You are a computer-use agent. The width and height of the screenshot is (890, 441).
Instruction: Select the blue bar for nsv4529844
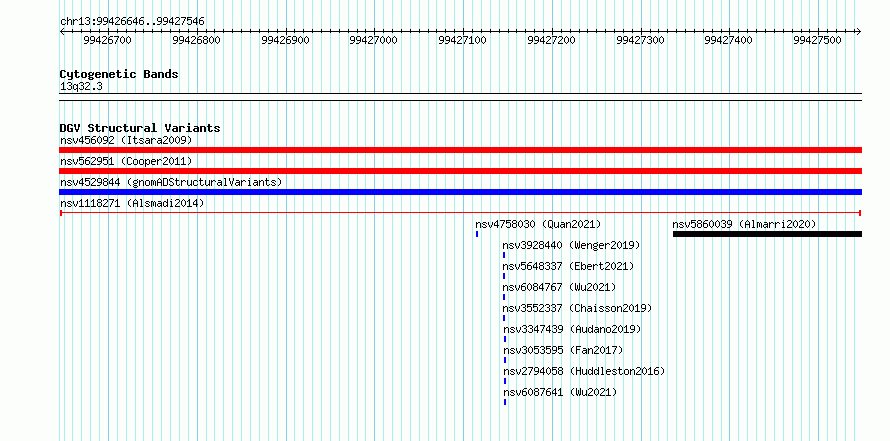[x=460, y=192]
